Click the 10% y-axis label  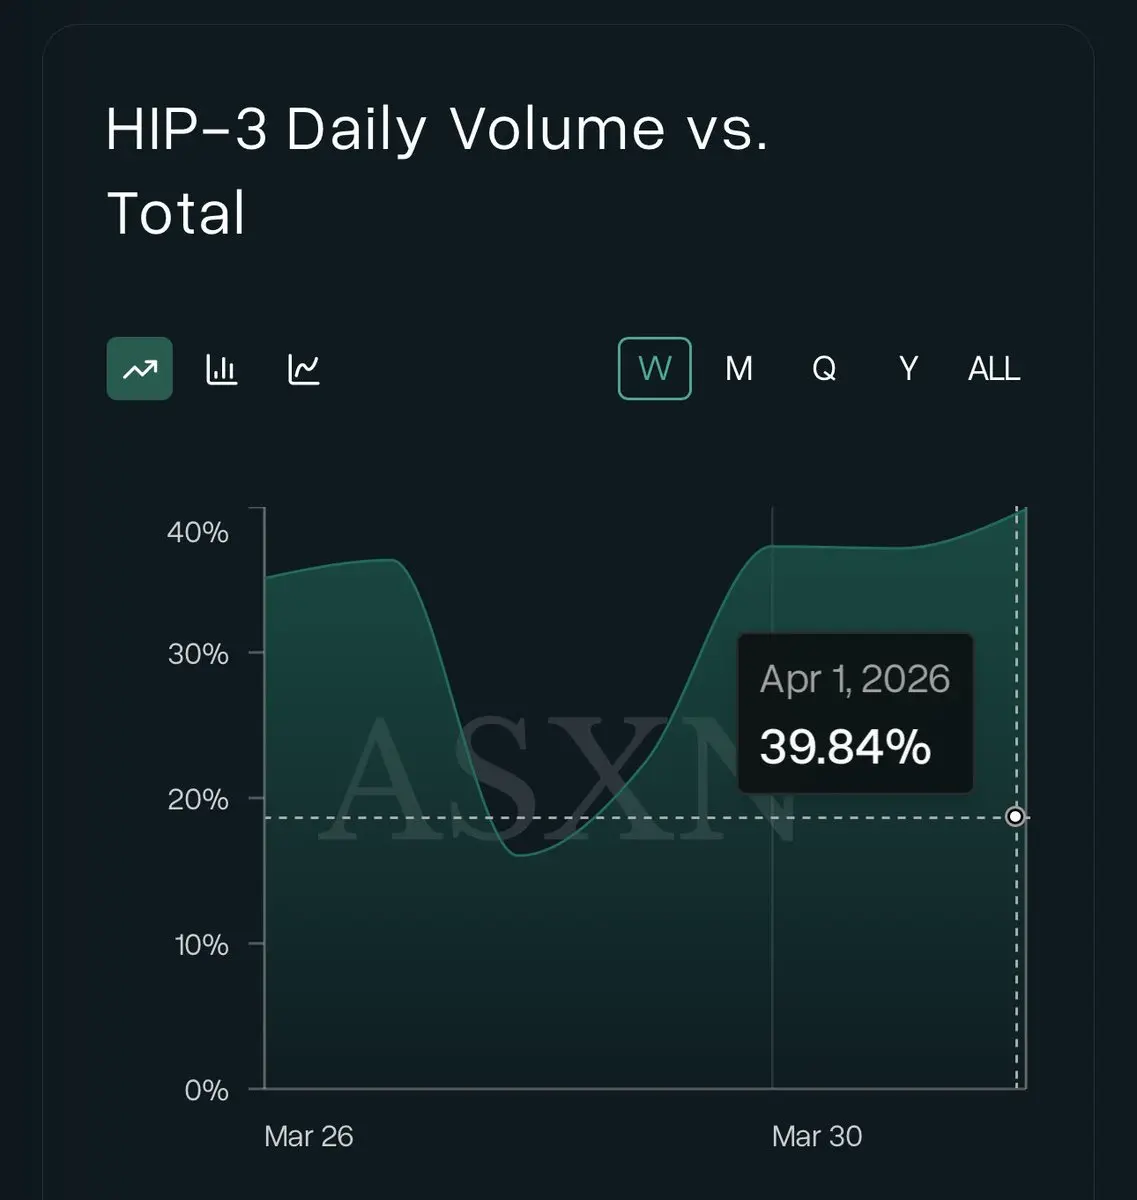click(201, 945)
